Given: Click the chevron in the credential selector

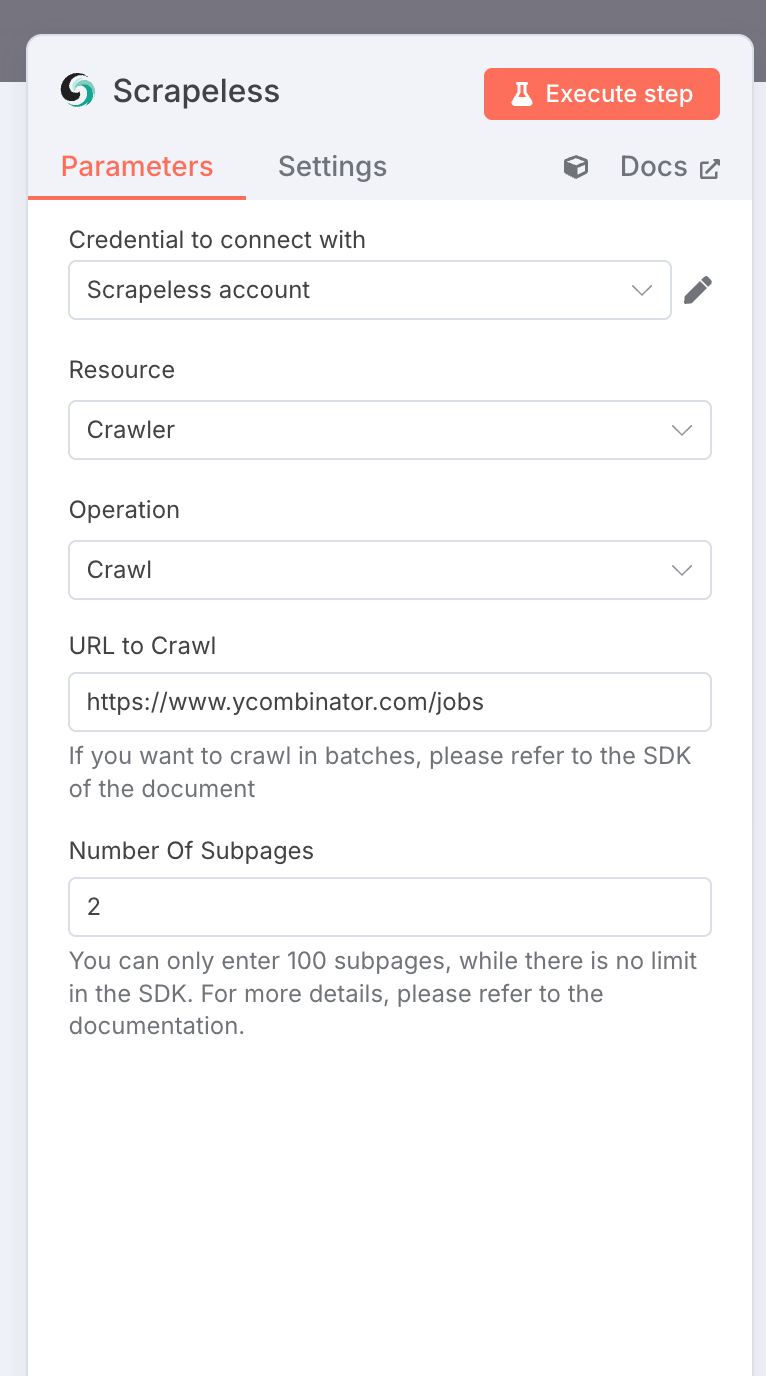Looking at the screenshot, I should (x=642, y=290).
